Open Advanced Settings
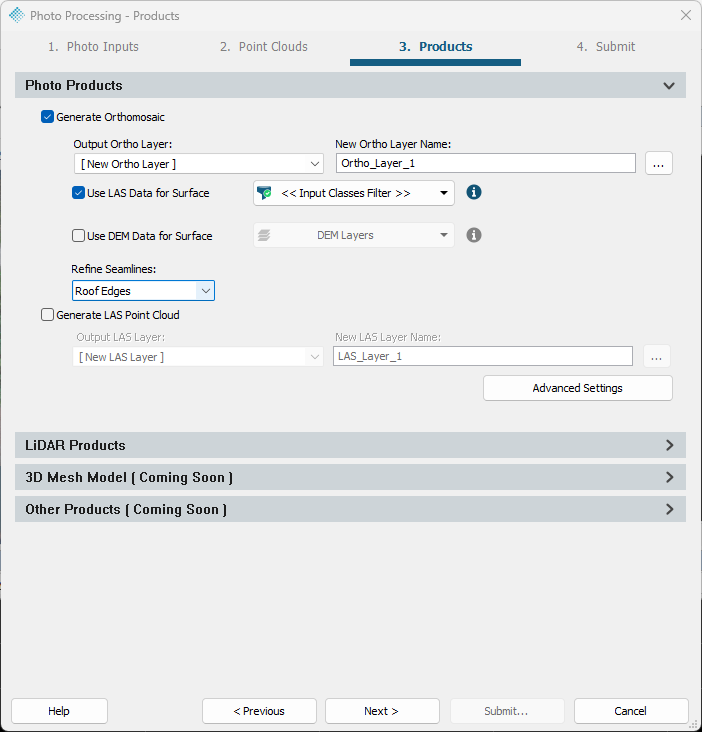 [578, 388]
